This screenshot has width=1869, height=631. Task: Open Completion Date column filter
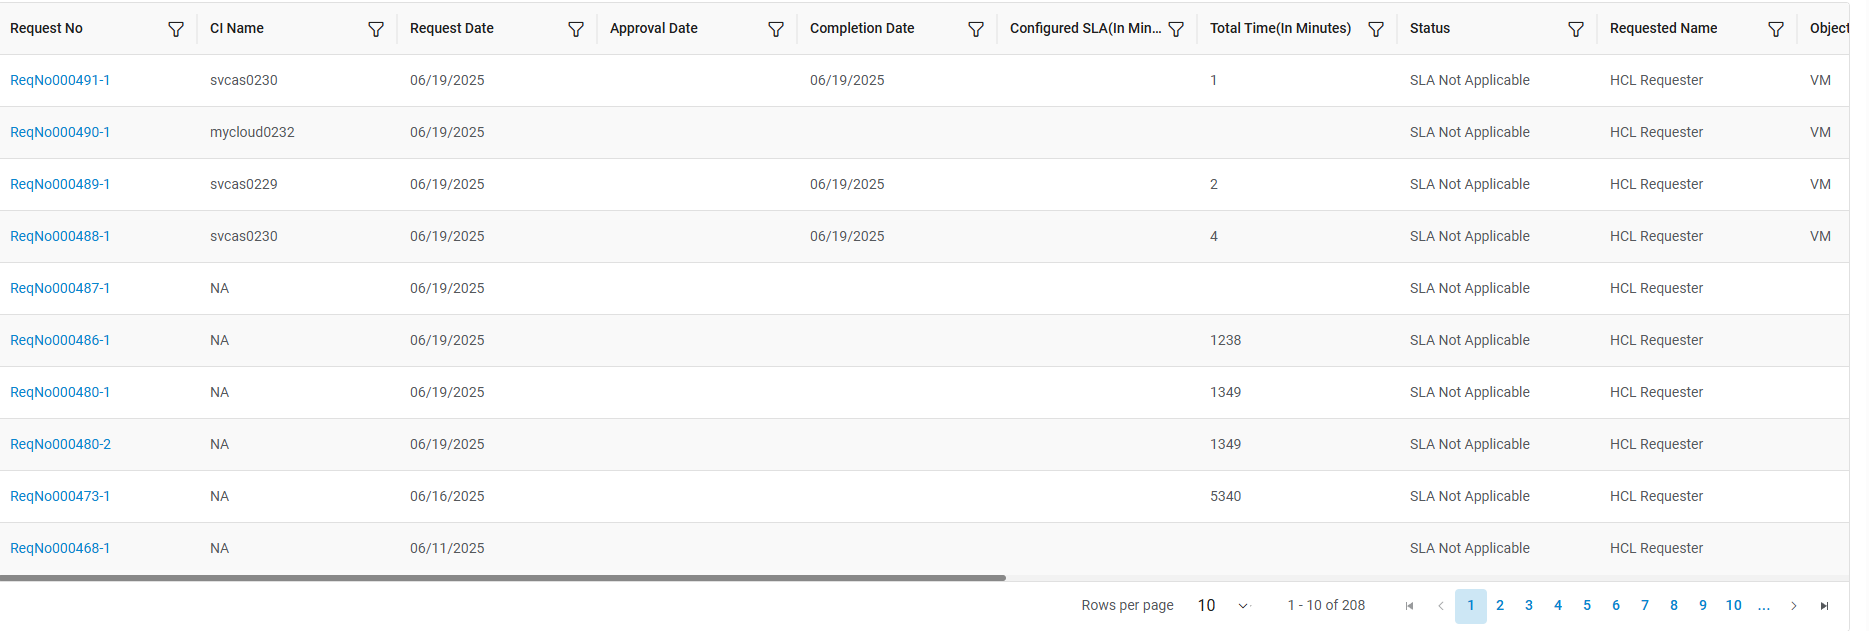pos(976,29)
